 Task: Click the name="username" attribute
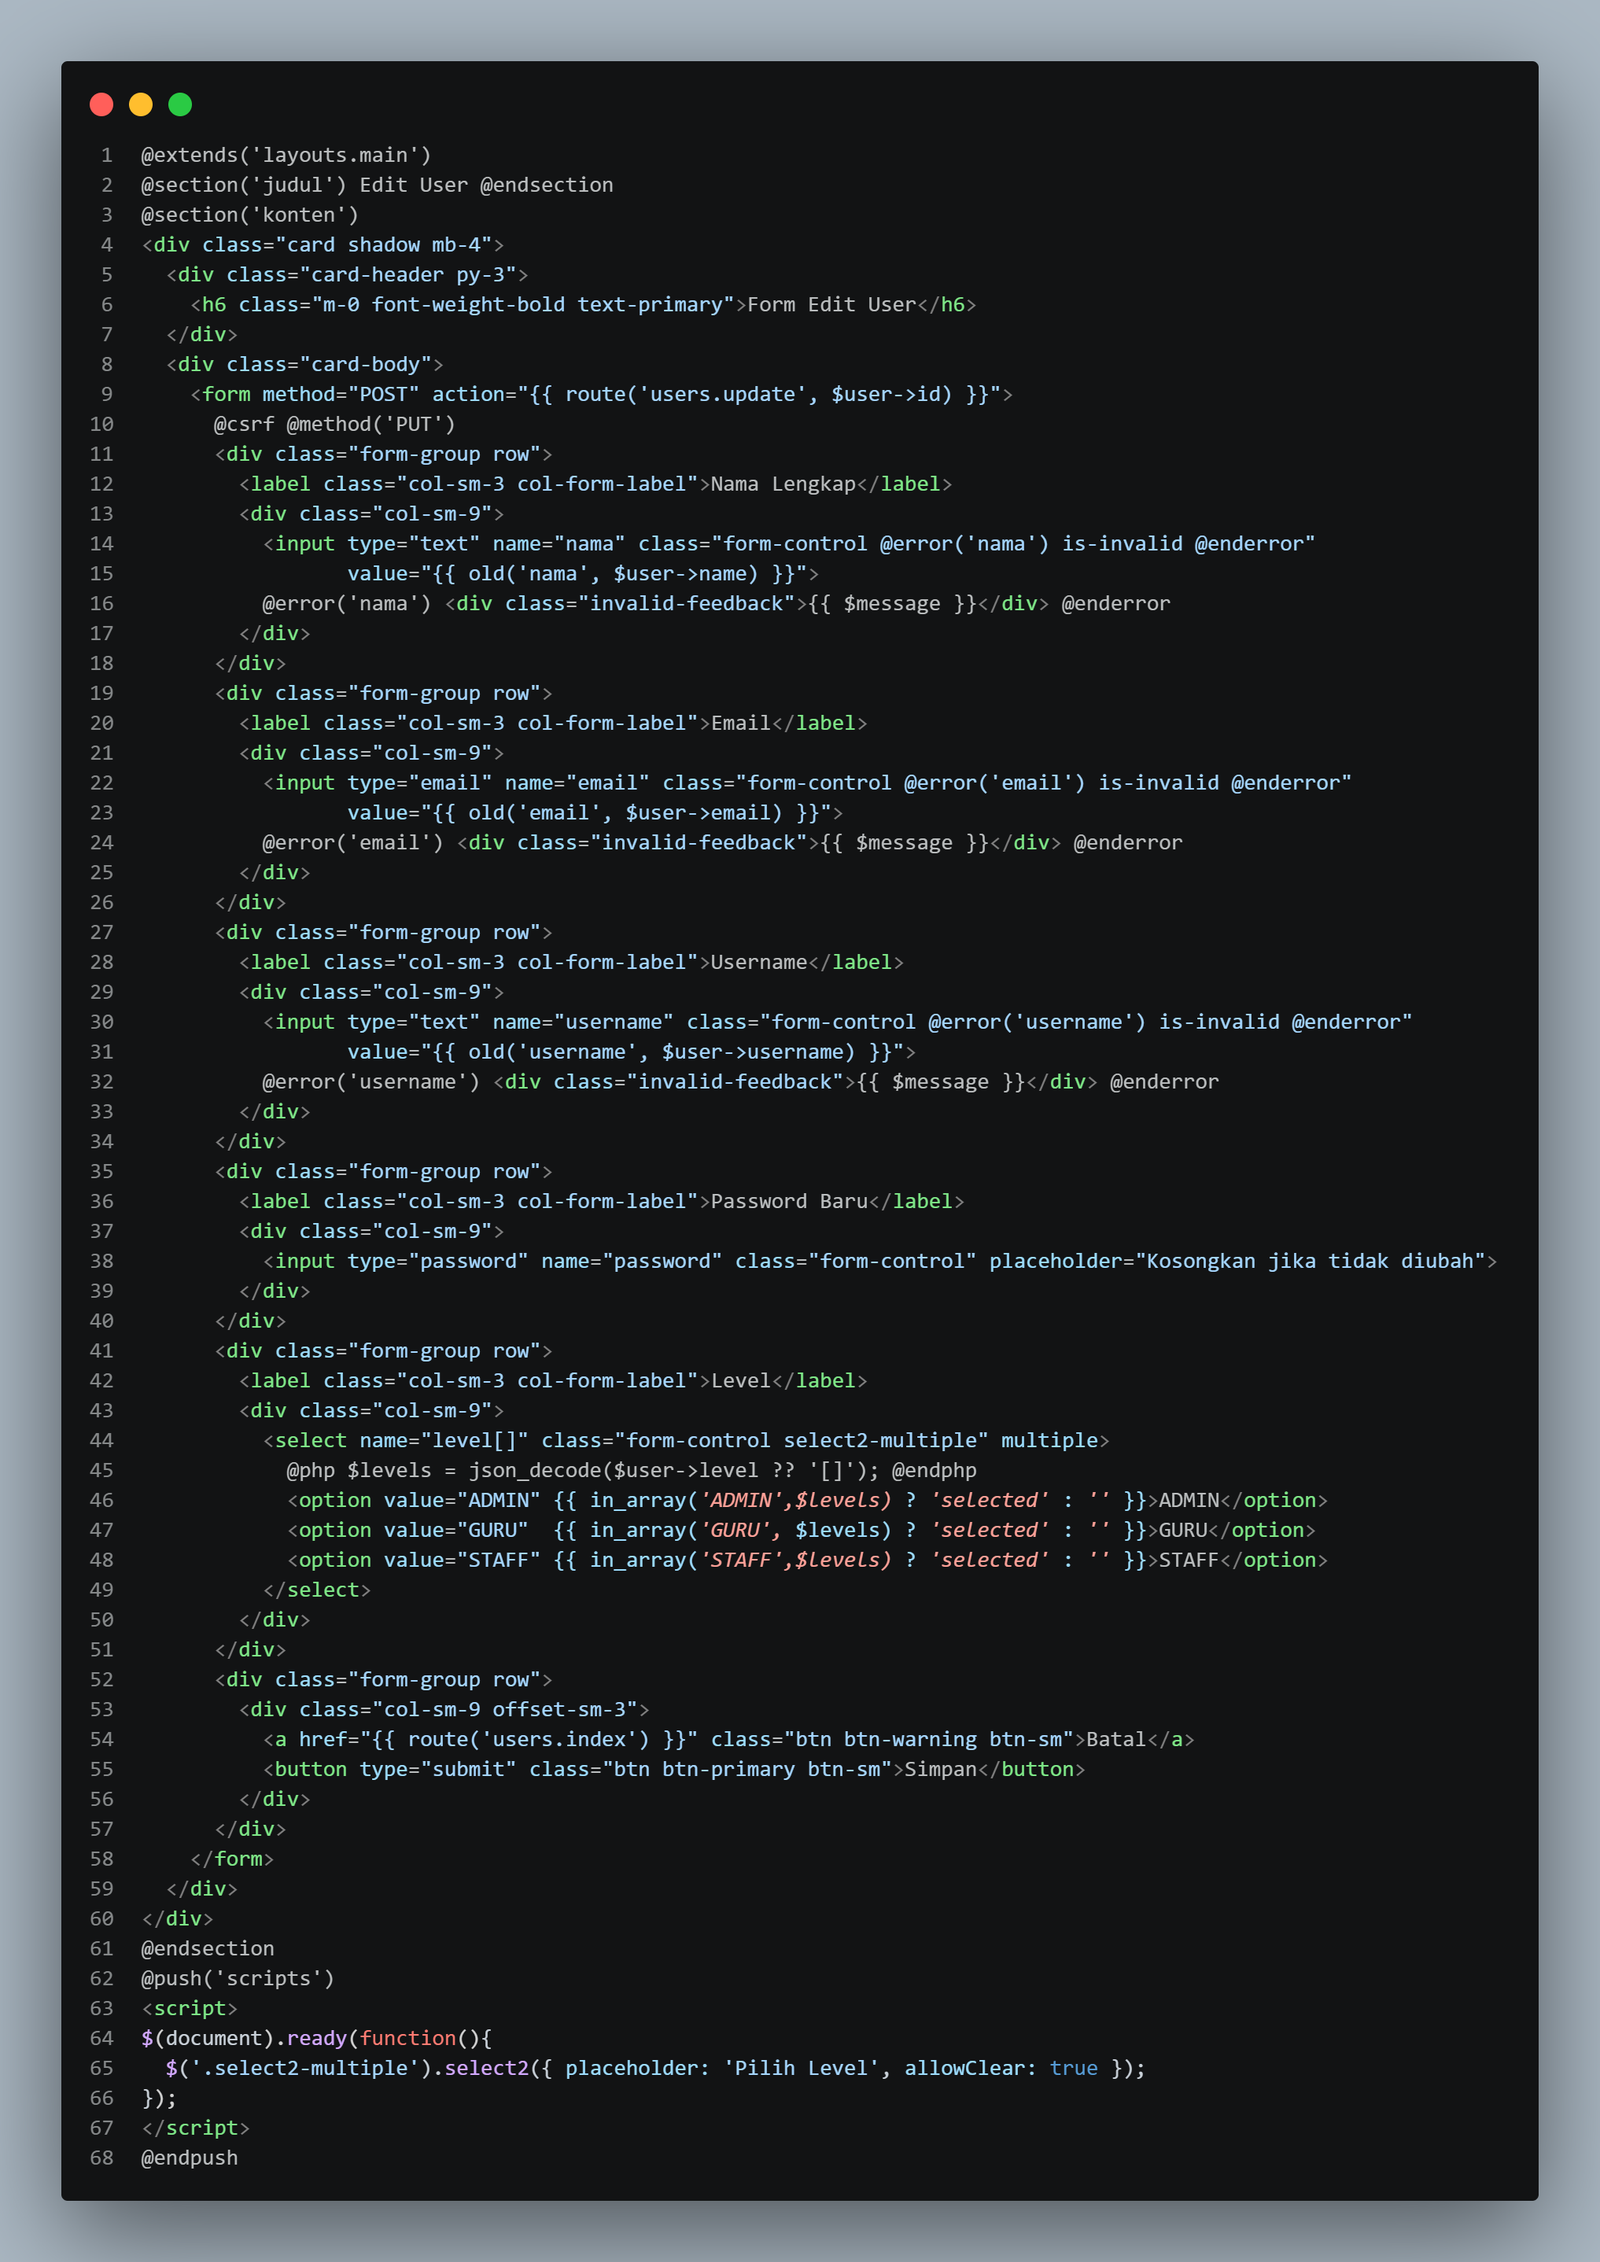tap(583, 1022)
